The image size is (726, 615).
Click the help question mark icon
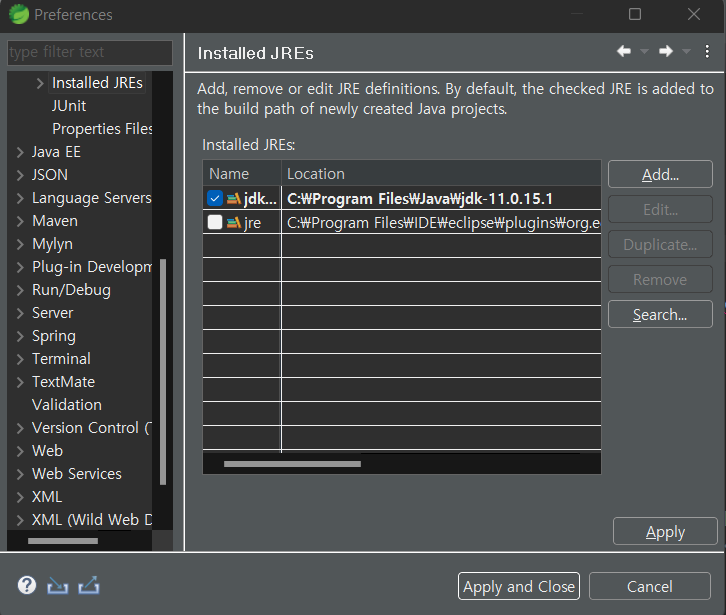point(27,585)
